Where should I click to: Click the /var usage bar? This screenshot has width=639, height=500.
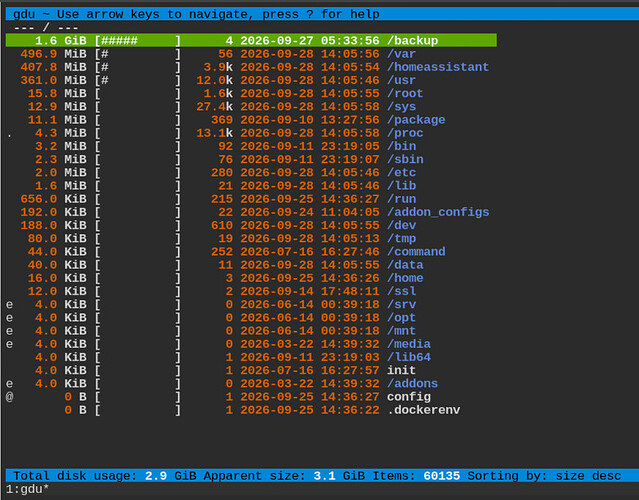[138, 54]
